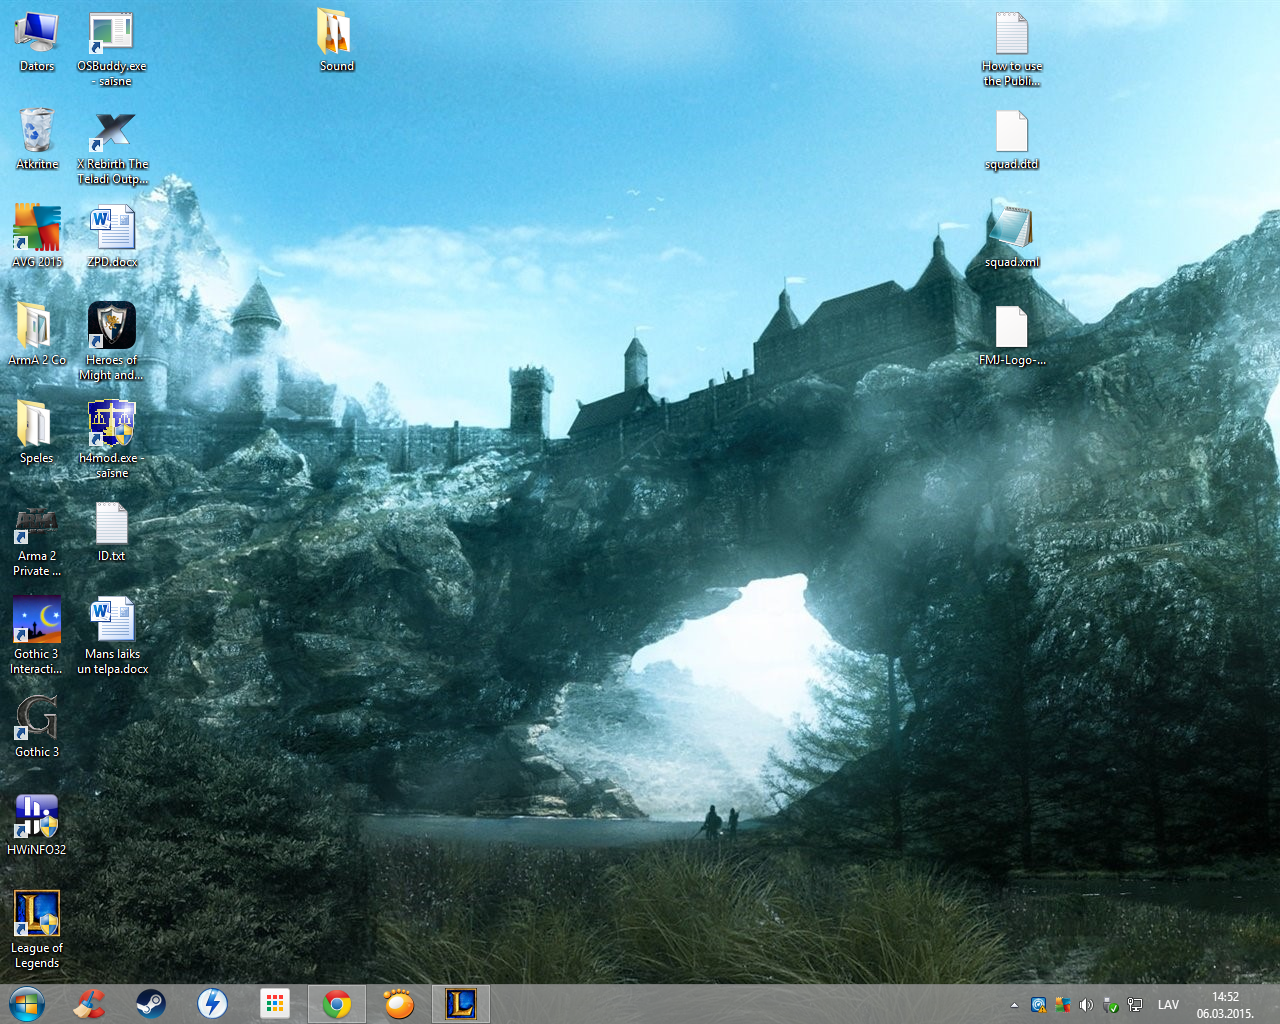Switch to League of Legends taskbar window
1280x1024 pixels.
click(x=461, y=1004)
